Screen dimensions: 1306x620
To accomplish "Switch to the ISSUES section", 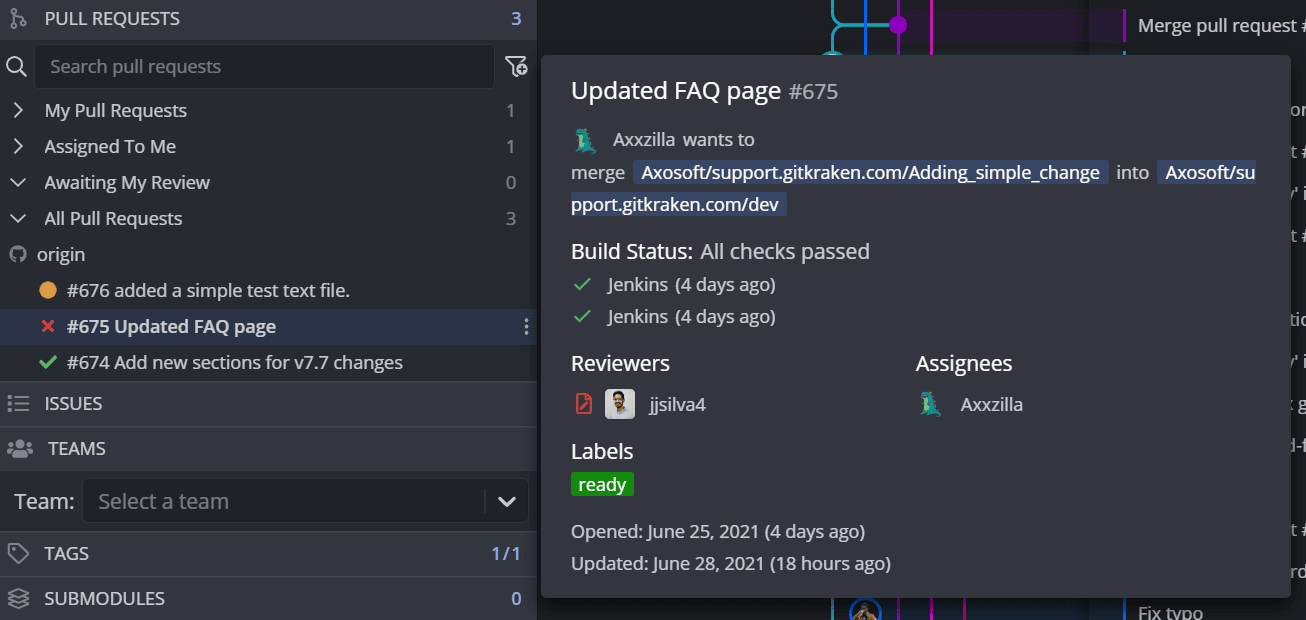I will 74,403.
